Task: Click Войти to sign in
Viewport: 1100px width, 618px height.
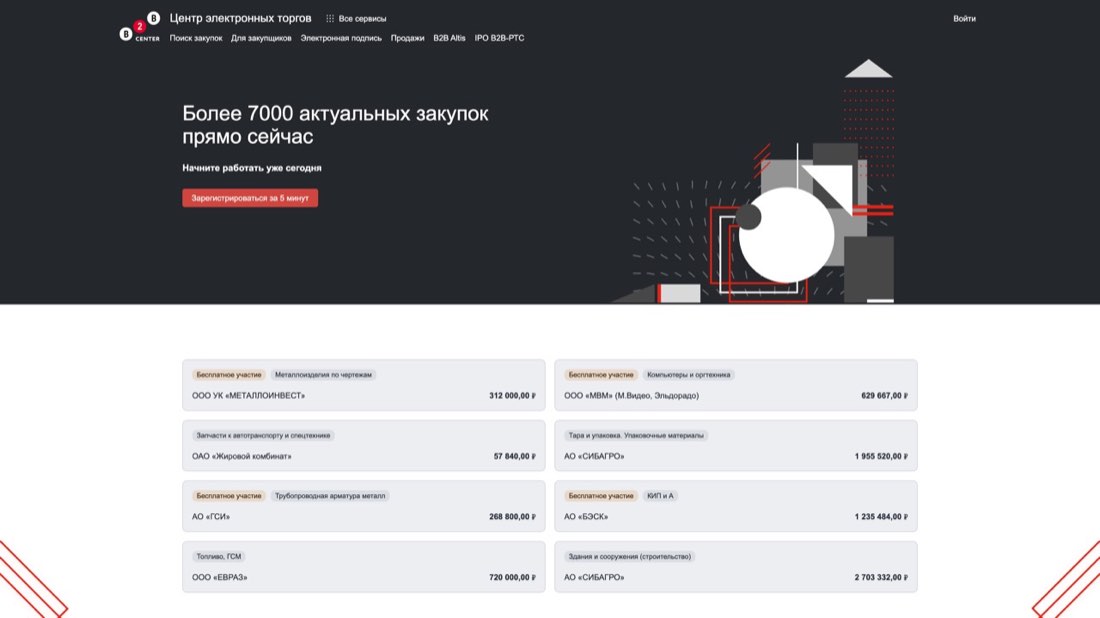Action: coord(964,19)
